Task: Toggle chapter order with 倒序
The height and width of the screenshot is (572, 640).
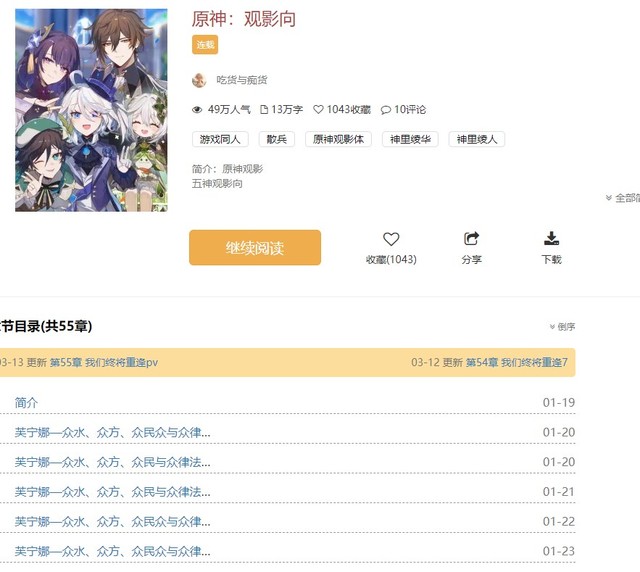Action: tap(562, 327)
